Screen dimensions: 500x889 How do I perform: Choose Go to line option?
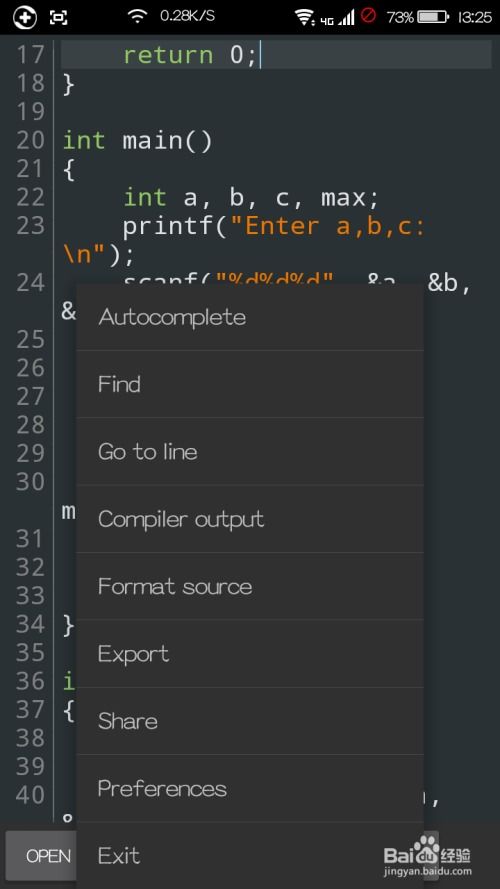[x=250, y=452]
